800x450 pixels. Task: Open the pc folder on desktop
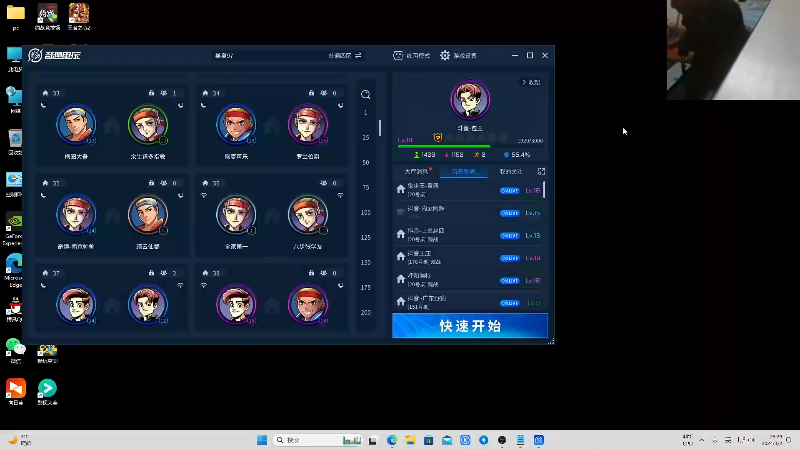15,17
